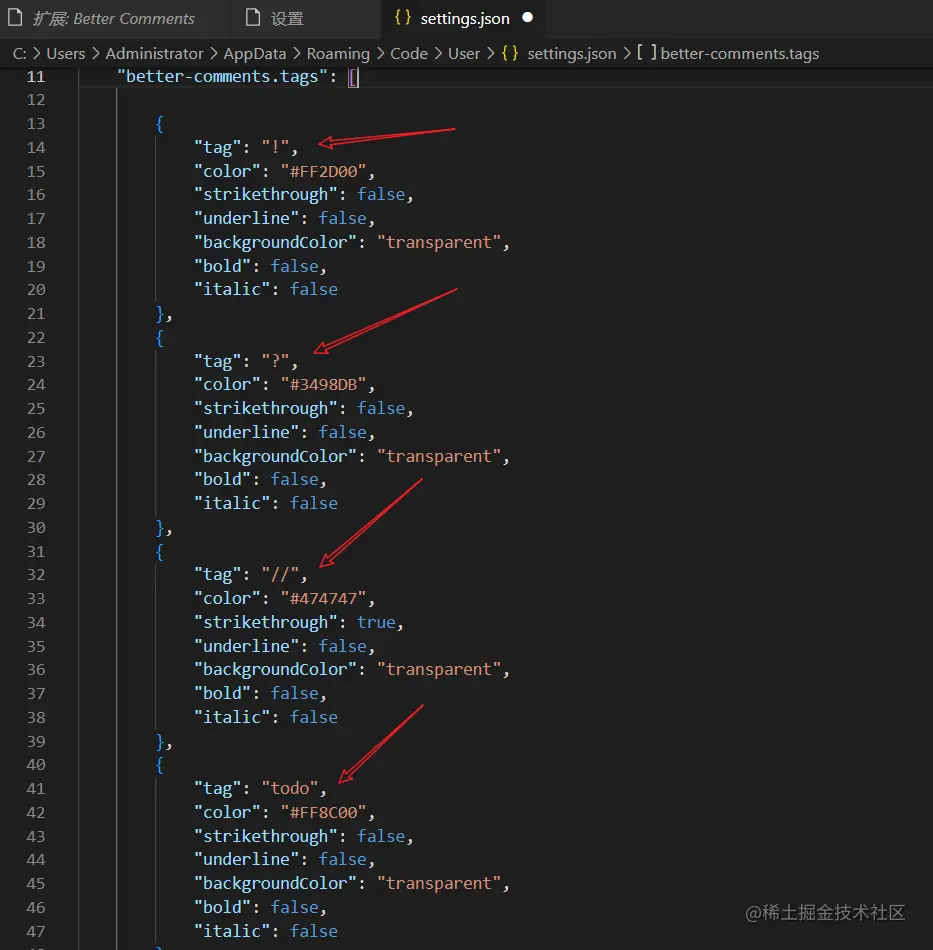Click line number 22 in the gutter
The width and height of the screenshot is (933, 950).
[36, 337]
